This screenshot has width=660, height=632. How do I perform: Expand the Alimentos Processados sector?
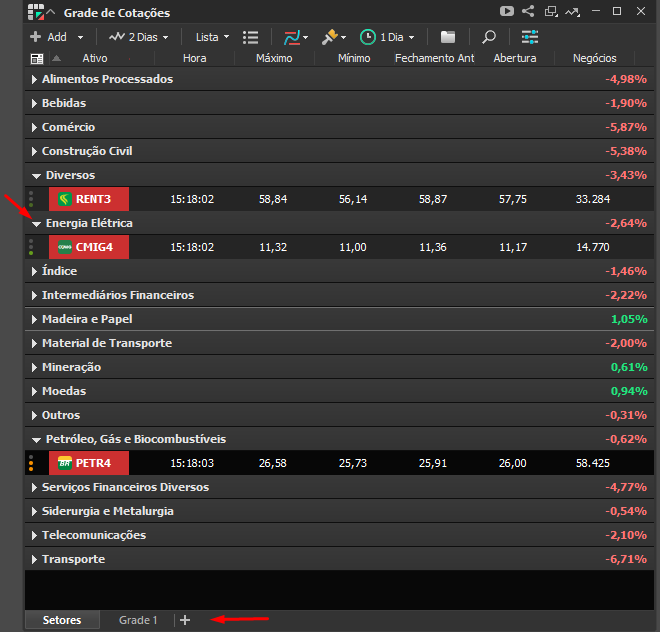point(35,79)
